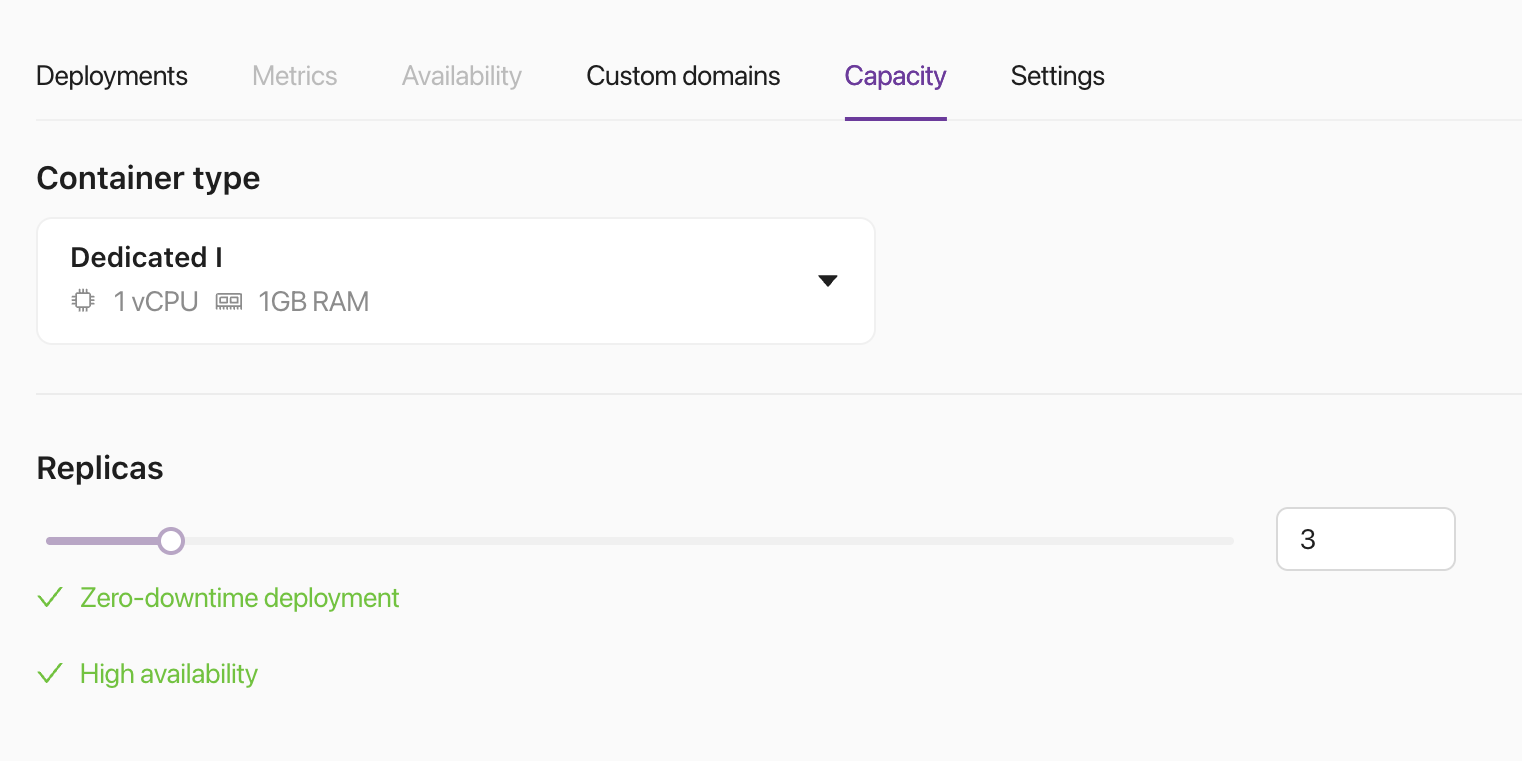This screenshot has width=1522, height=761.
Task: Click the dropdown arrow on the Dedicated I selector
Action: [828, 281]
